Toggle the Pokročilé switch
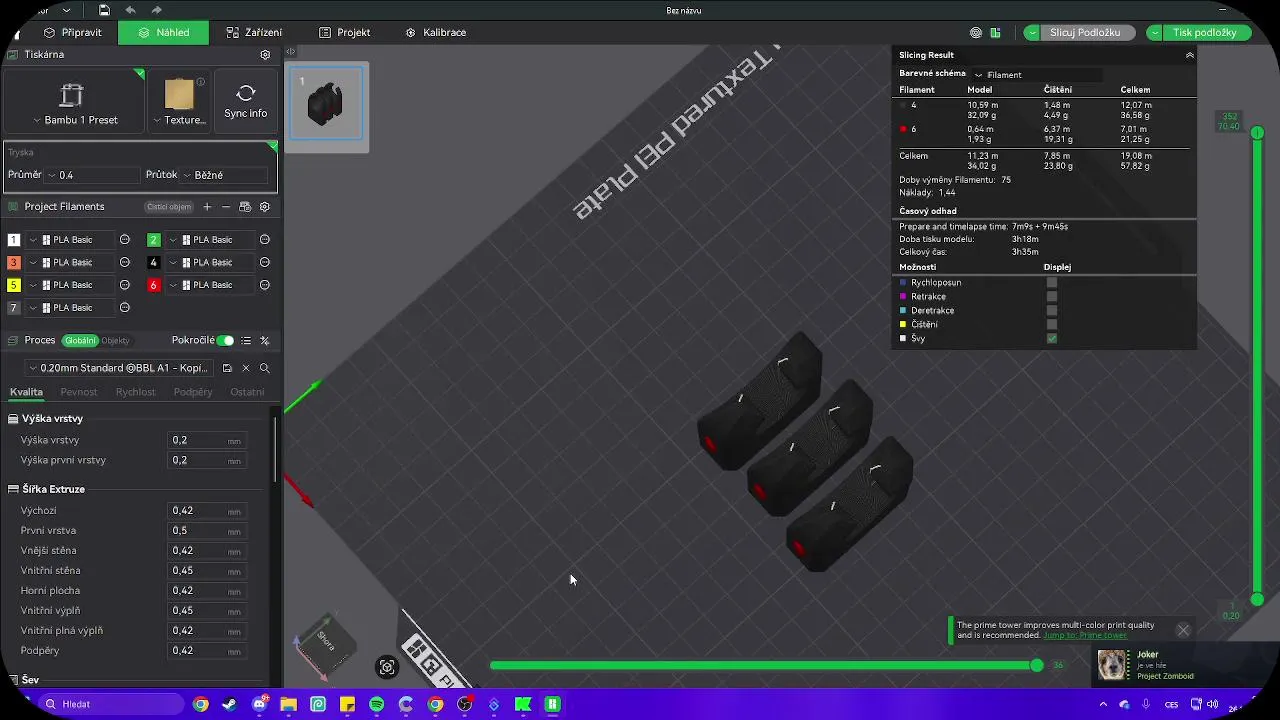Image resolution: width=1280 pixels, height=720 pixels. point(225,341)
